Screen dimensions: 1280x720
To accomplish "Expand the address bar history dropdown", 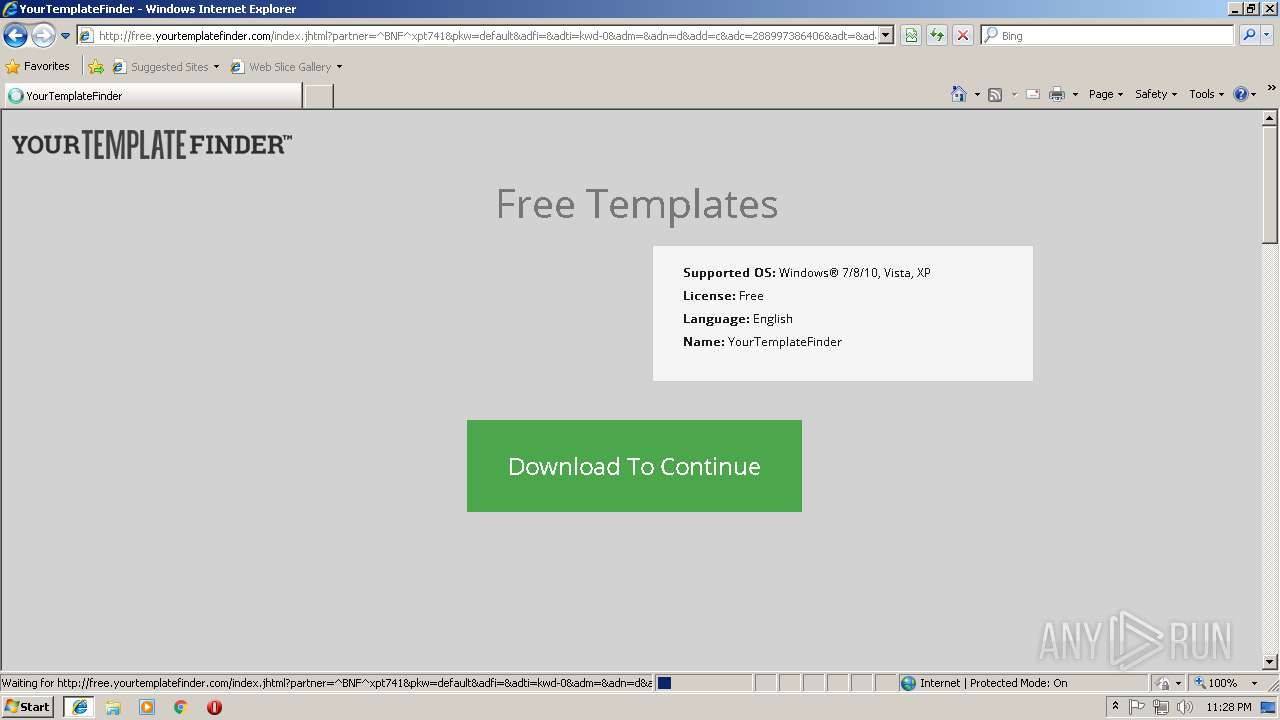I will click(885, 36).
